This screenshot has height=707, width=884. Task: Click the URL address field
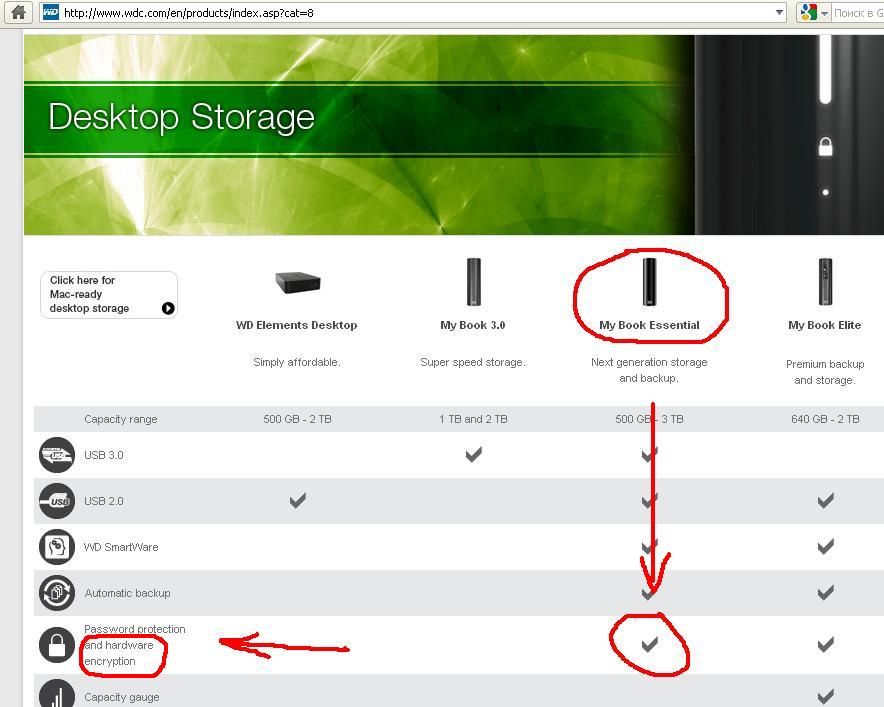pyautogui.click(x=414, y=12)
